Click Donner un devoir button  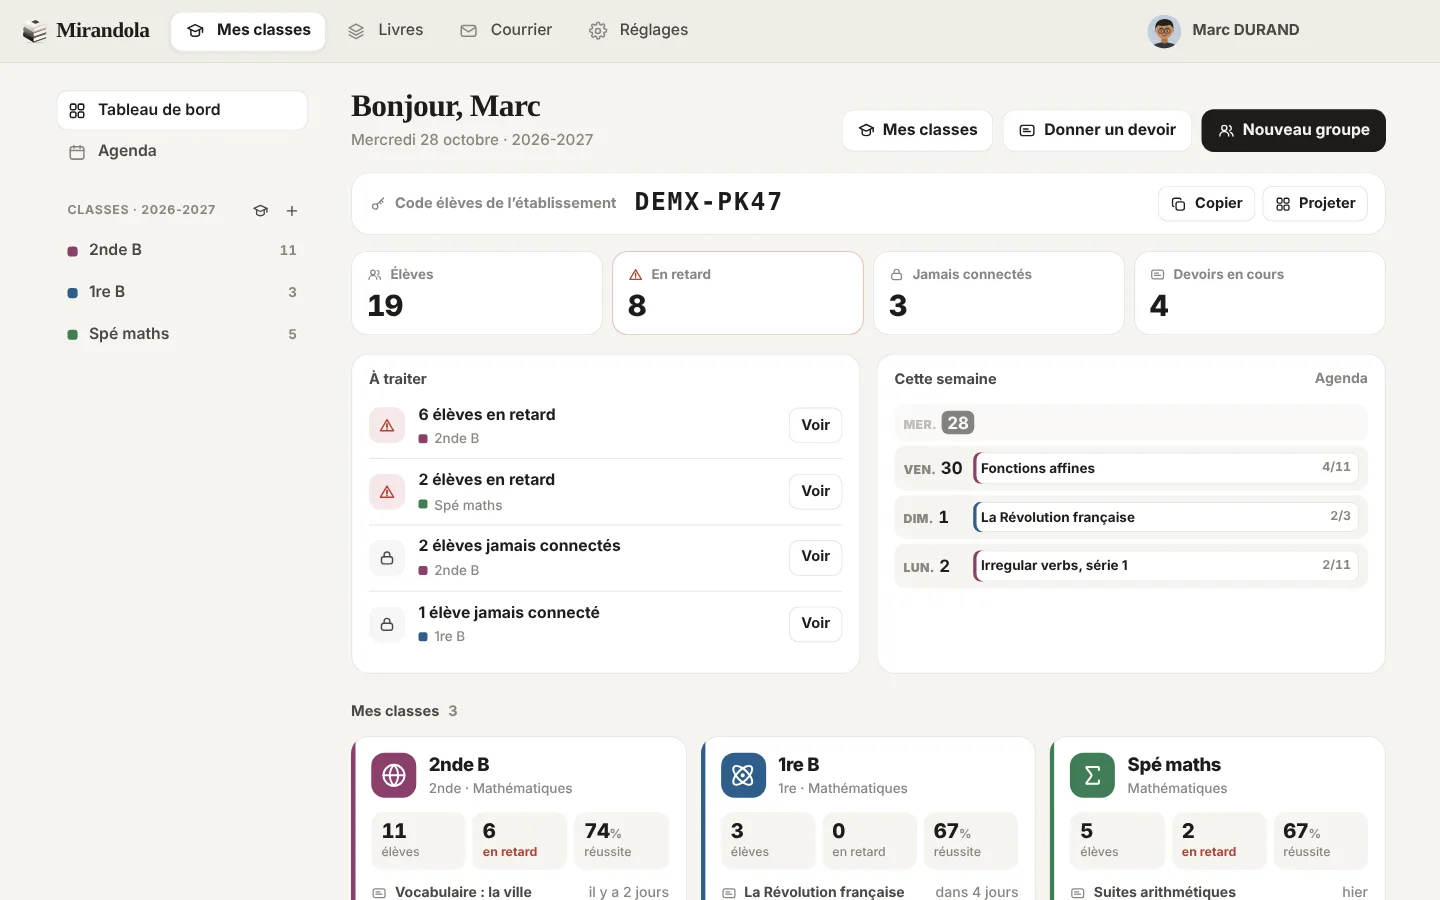(1097, 130)
